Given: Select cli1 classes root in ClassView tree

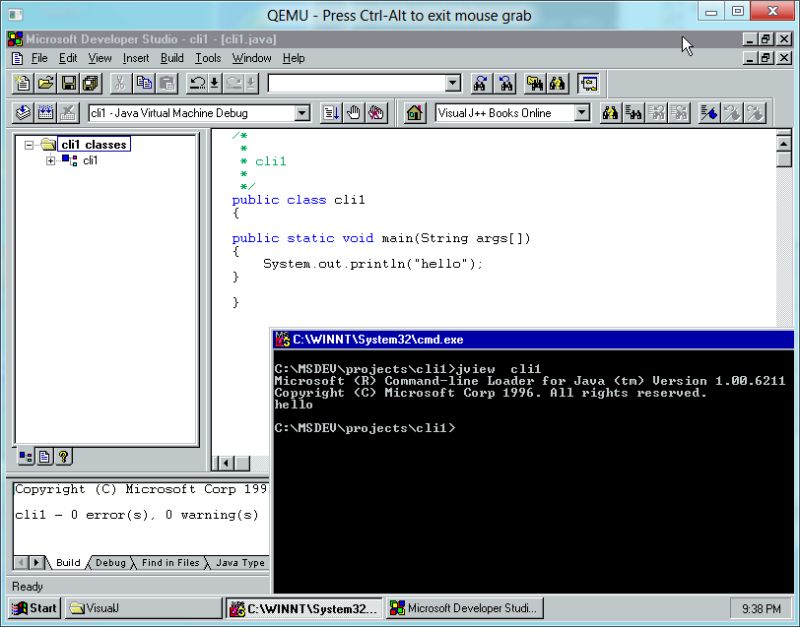Looking at the screenshot, I should pyautogui.click(x=93, y=143).
